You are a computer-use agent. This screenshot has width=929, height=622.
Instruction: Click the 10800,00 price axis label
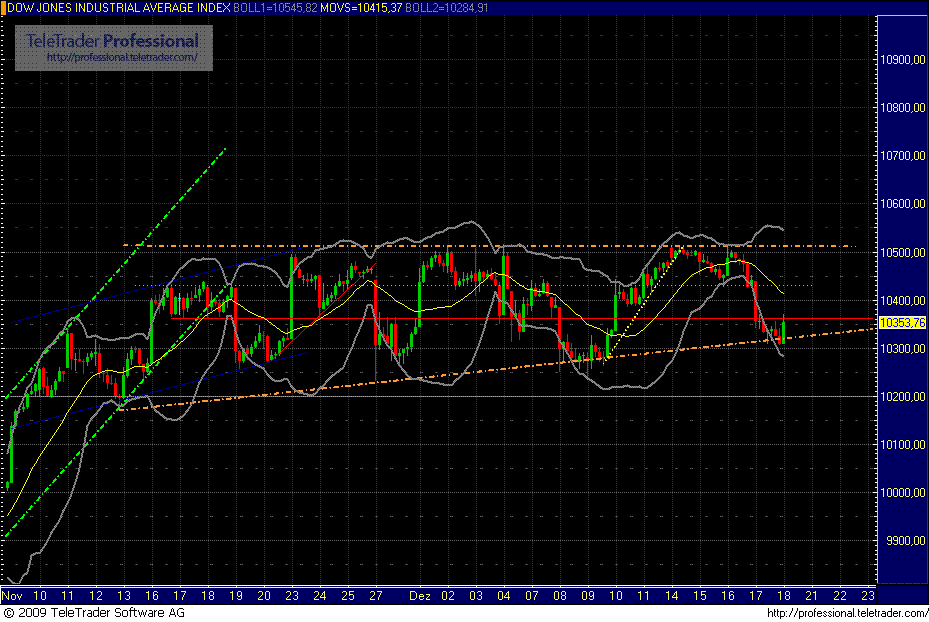902,108
